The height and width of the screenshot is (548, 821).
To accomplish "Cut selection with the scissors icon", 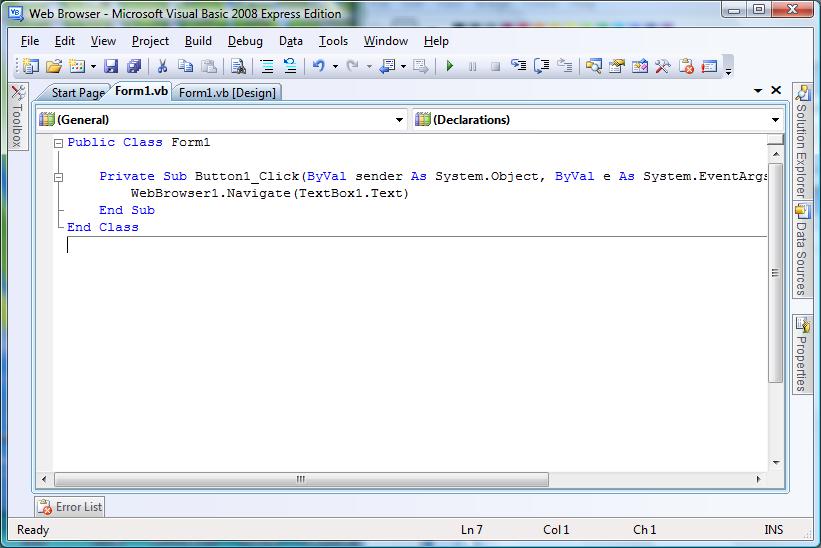I will pyautogui.click(x=162, y=66).
